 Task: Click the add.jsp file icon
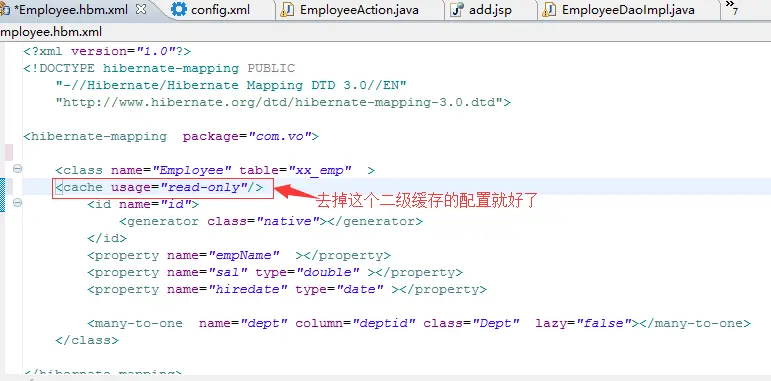coord(457,10)
